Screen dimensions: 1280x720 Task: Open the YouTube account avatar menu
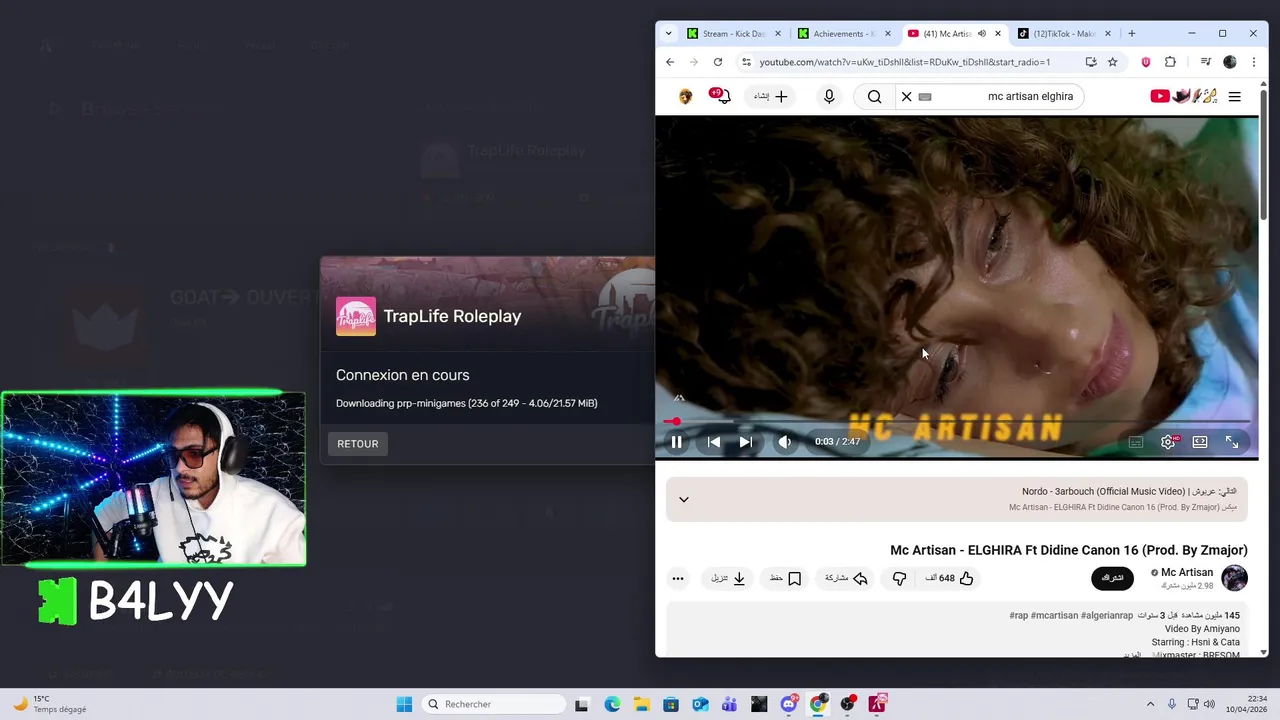coord(685,97)
